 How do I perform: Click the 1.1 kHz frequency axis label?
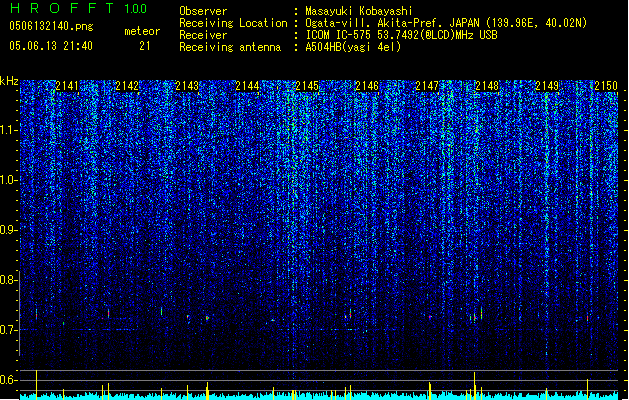[9, 130]
